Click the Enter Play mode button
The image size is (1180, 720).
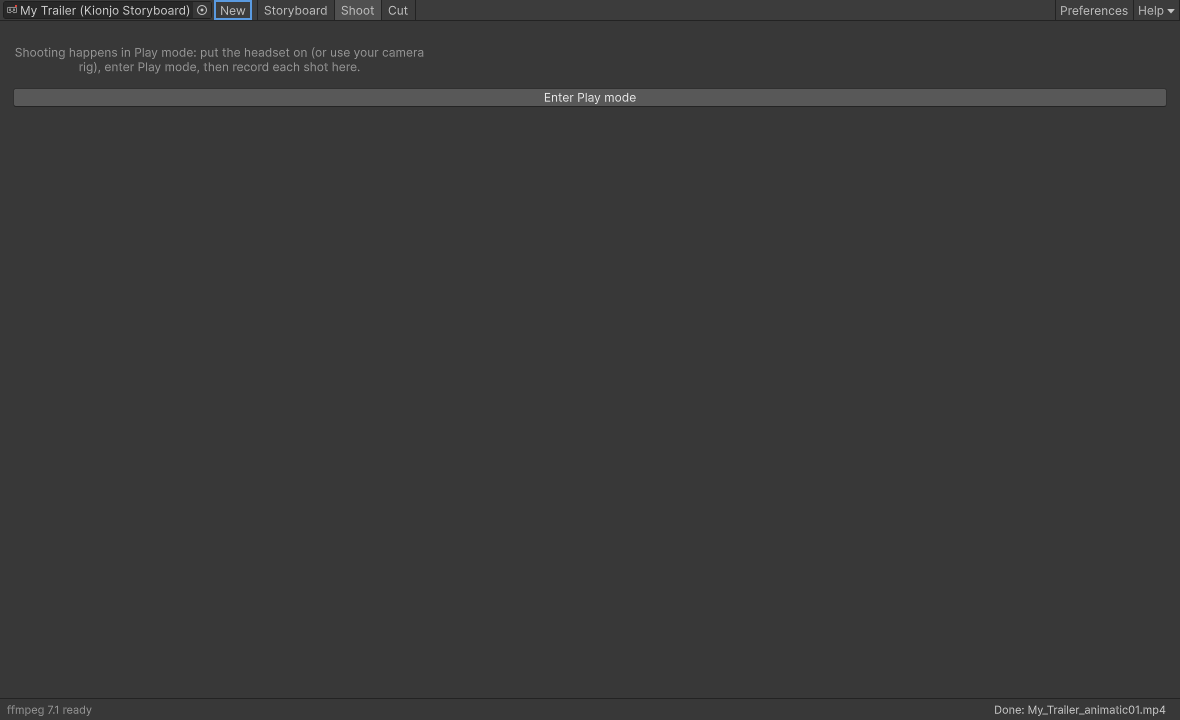(x=590, y=98)
